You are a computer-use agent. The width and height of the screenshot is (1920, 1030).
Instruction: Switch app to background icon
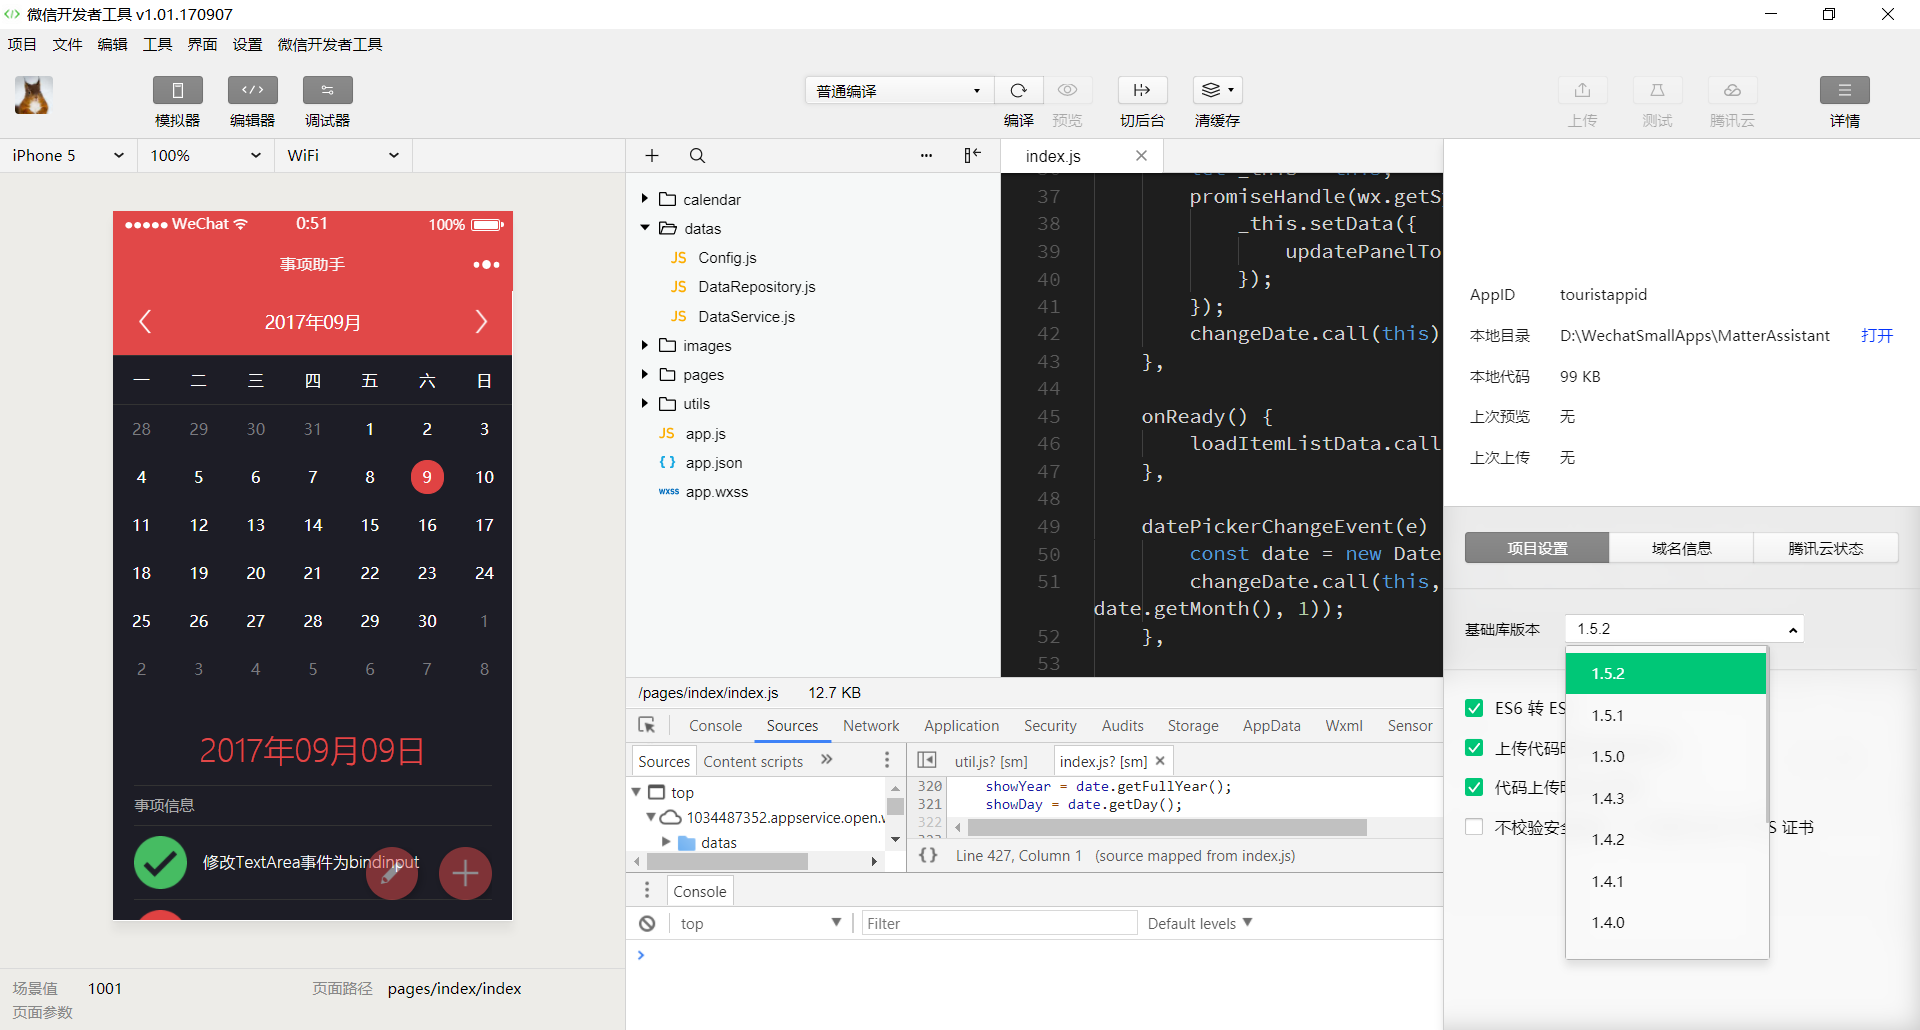click(x=1142, y=90)
